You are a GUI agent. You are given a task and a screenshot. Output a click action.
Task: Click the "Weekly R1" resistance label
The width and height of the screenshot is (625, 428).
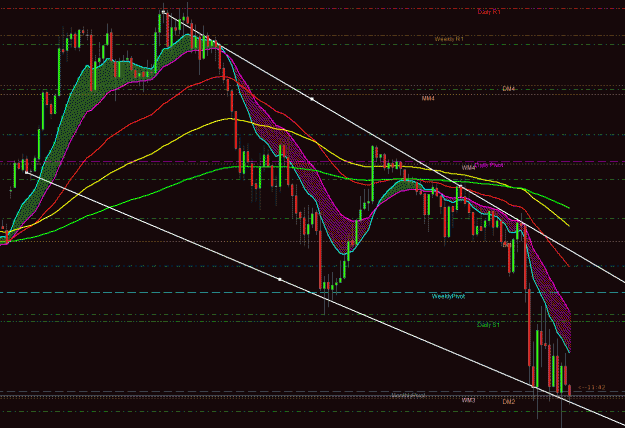click(449, 39)
